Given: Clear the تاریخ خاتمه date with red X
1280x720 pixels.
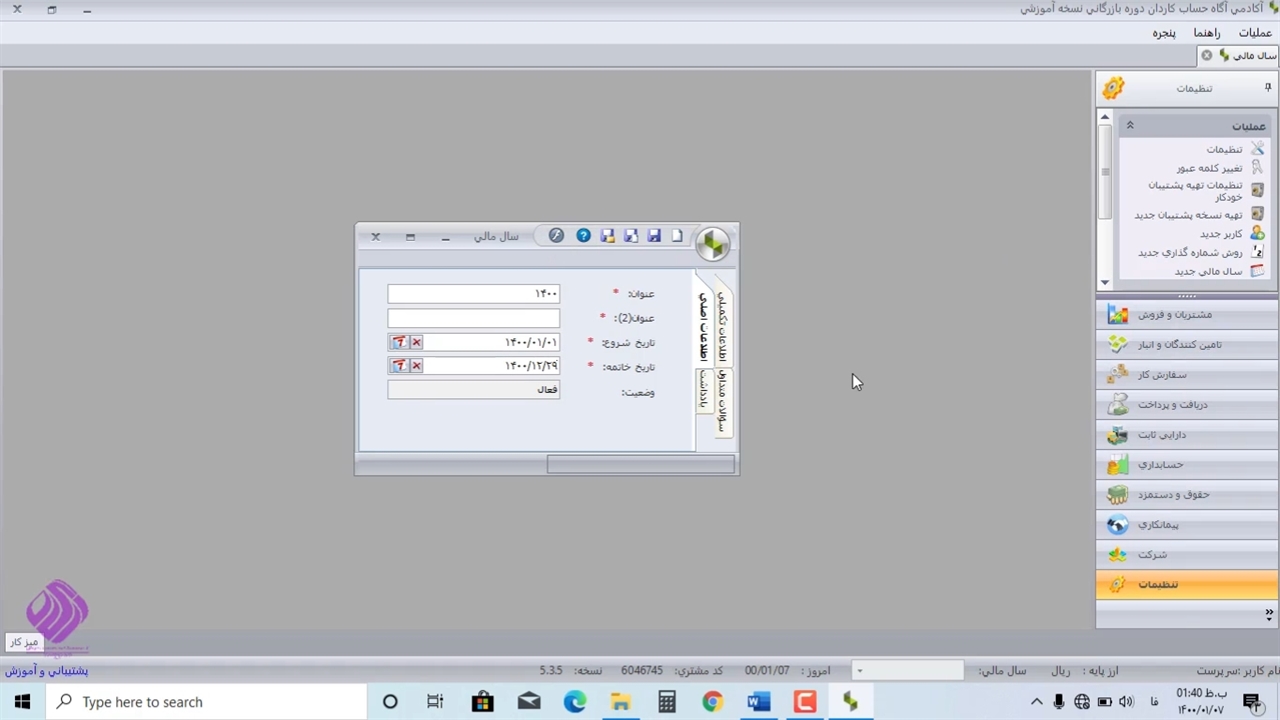Looking at the screenshot, I should pos(416,366).
